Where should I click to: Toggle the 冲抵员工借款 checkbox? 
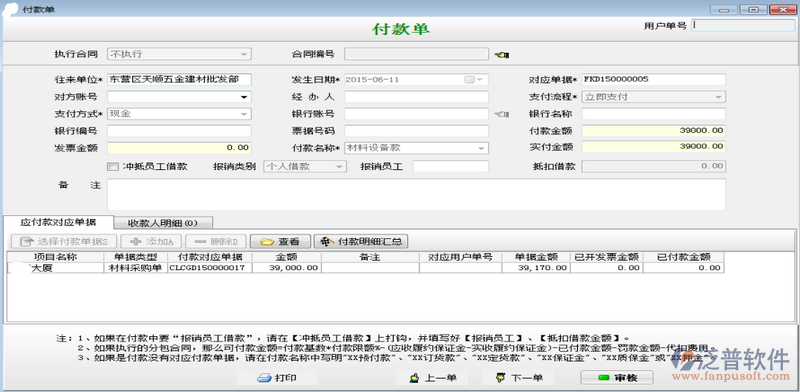click(x=113, y=166)
